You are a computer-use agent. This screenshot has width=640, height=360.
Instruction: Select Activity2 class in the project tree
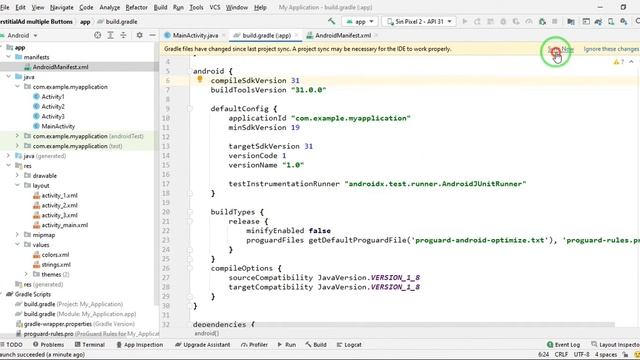click(53, 107)
